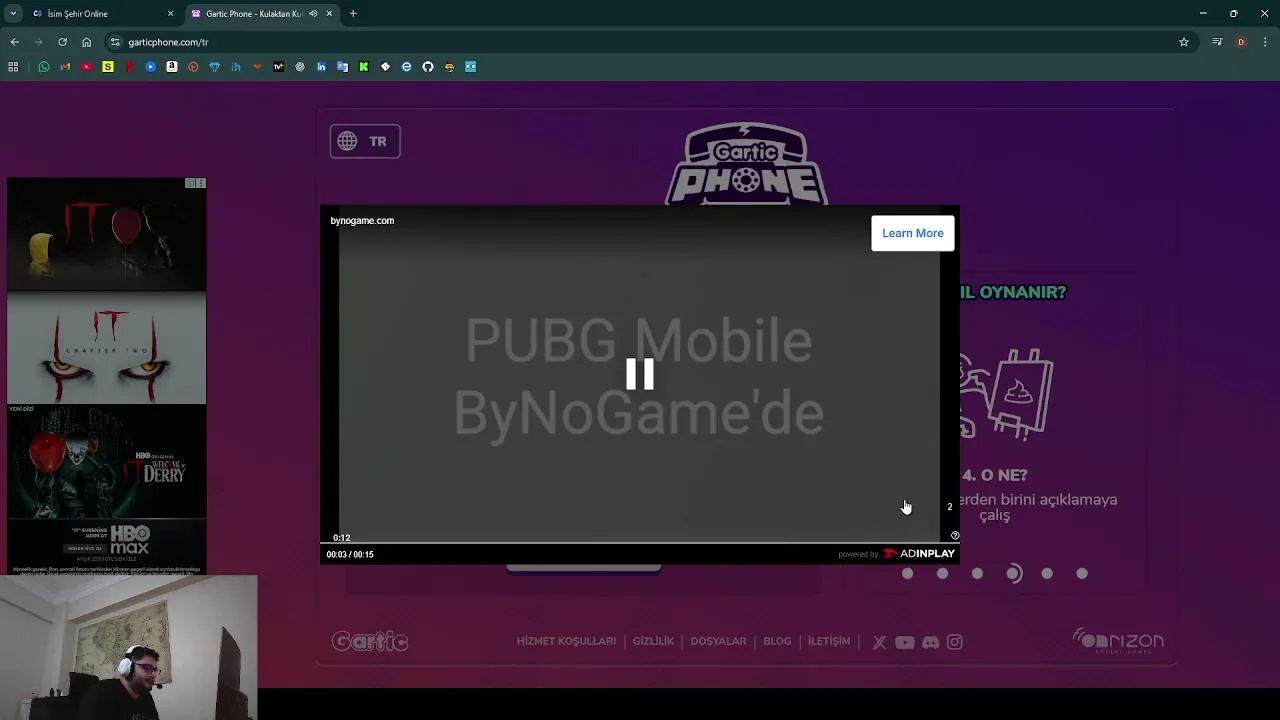
Task: Close the İsim Şehir Online tab
Action: click(170, 14)
